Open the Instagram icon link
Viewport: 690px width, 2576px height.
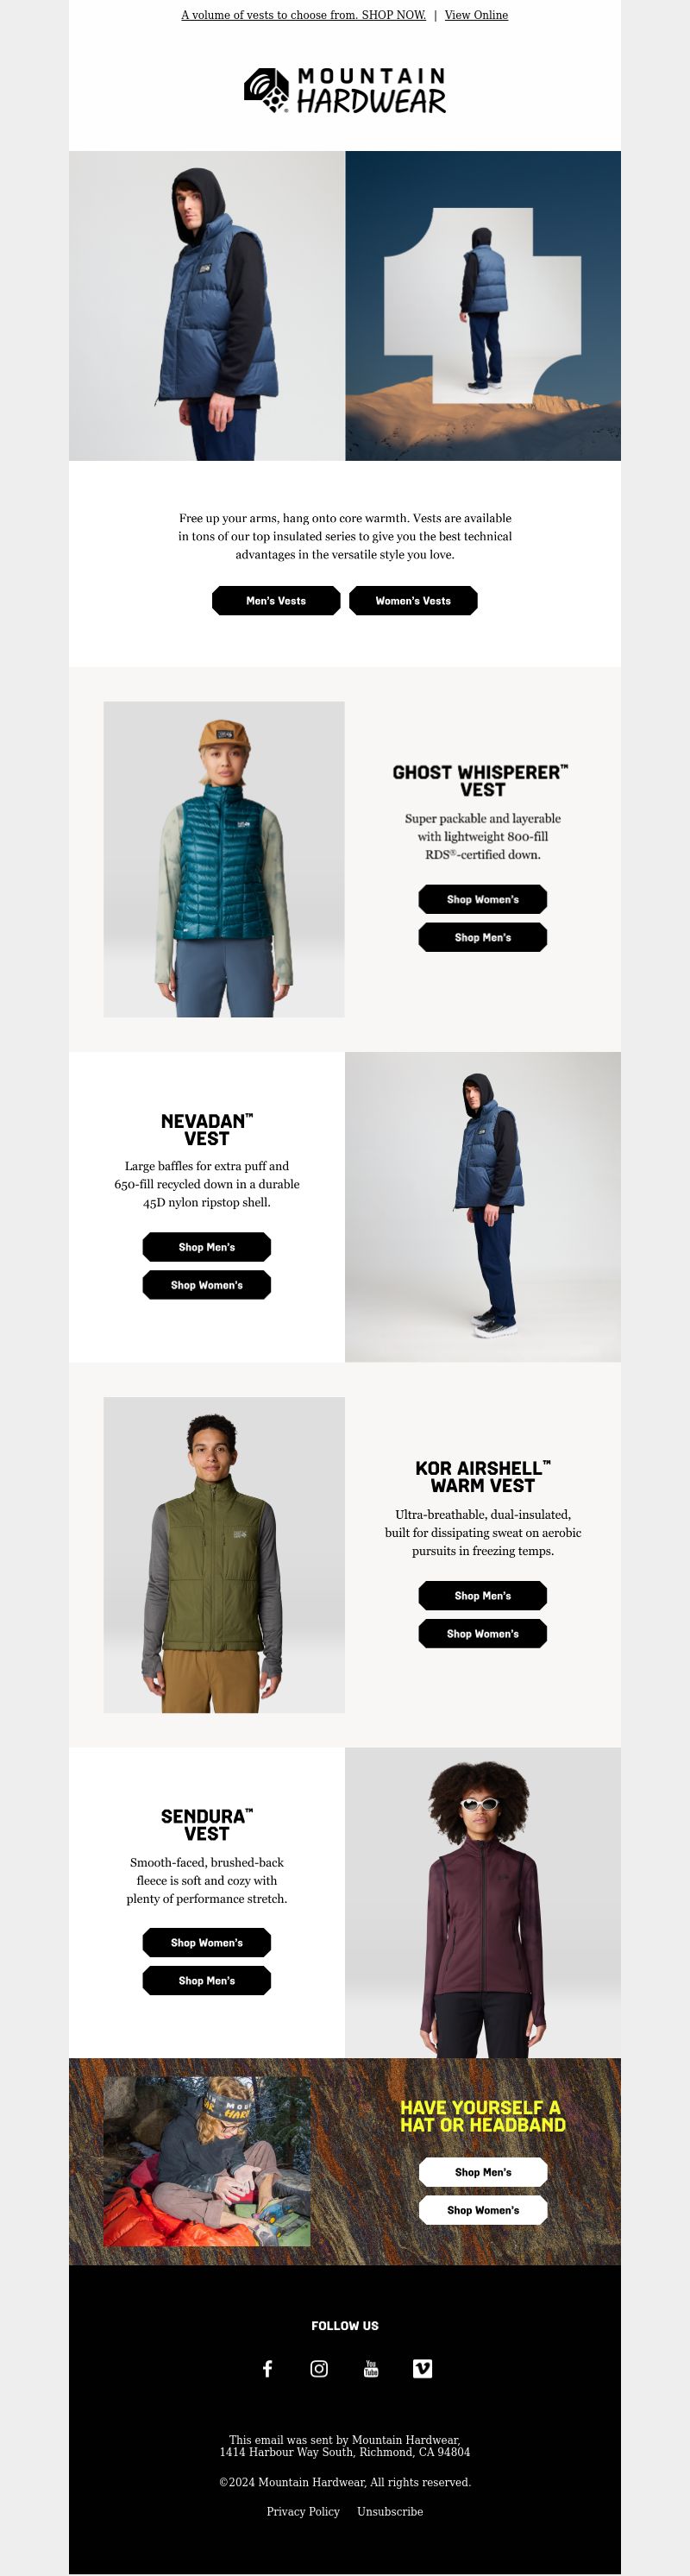319,2368
